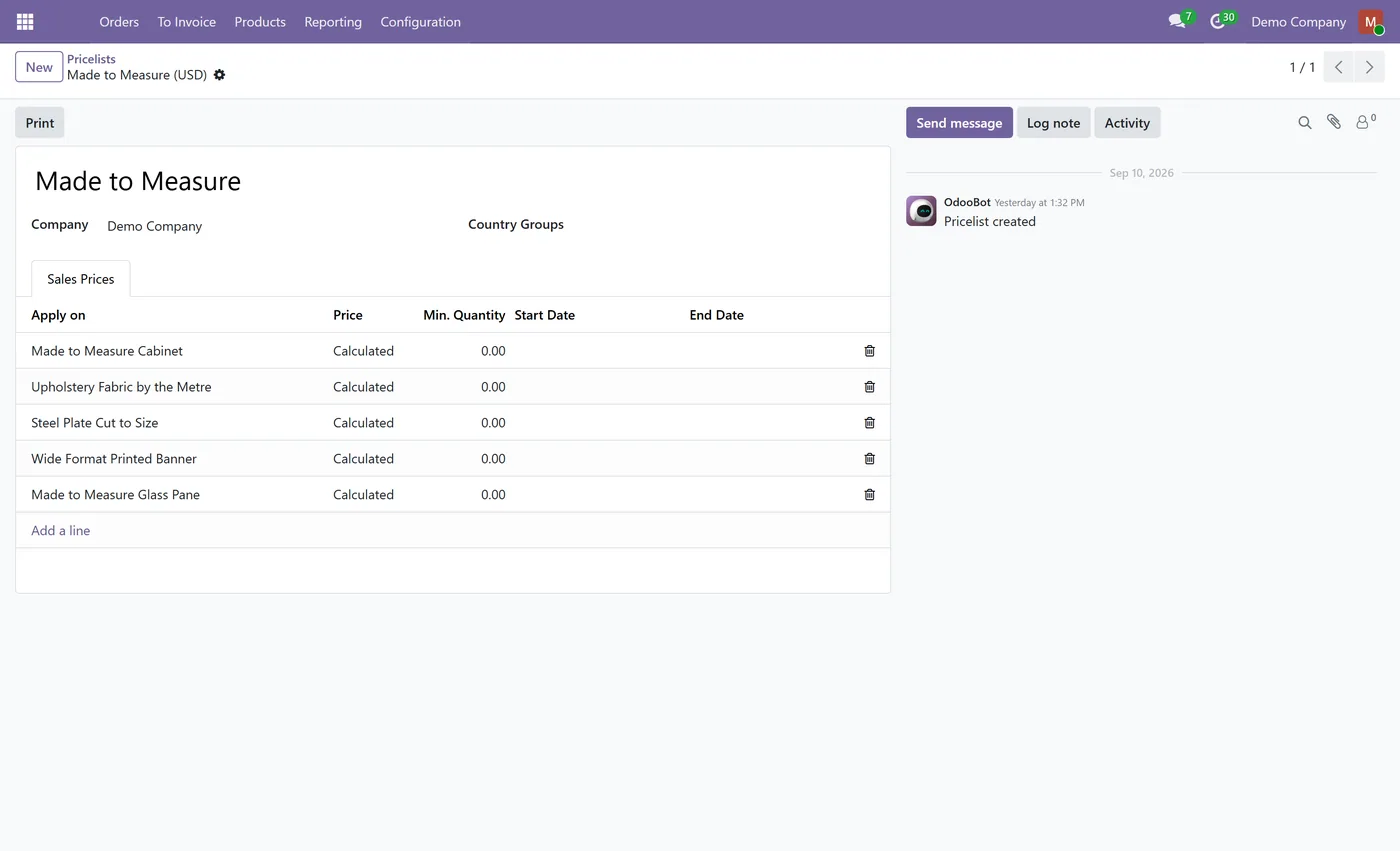The width and height of the screenshot is (1400, 851).
Task: Delete the Steel Plate Cut to Size line
Action: tap(869, 423)
